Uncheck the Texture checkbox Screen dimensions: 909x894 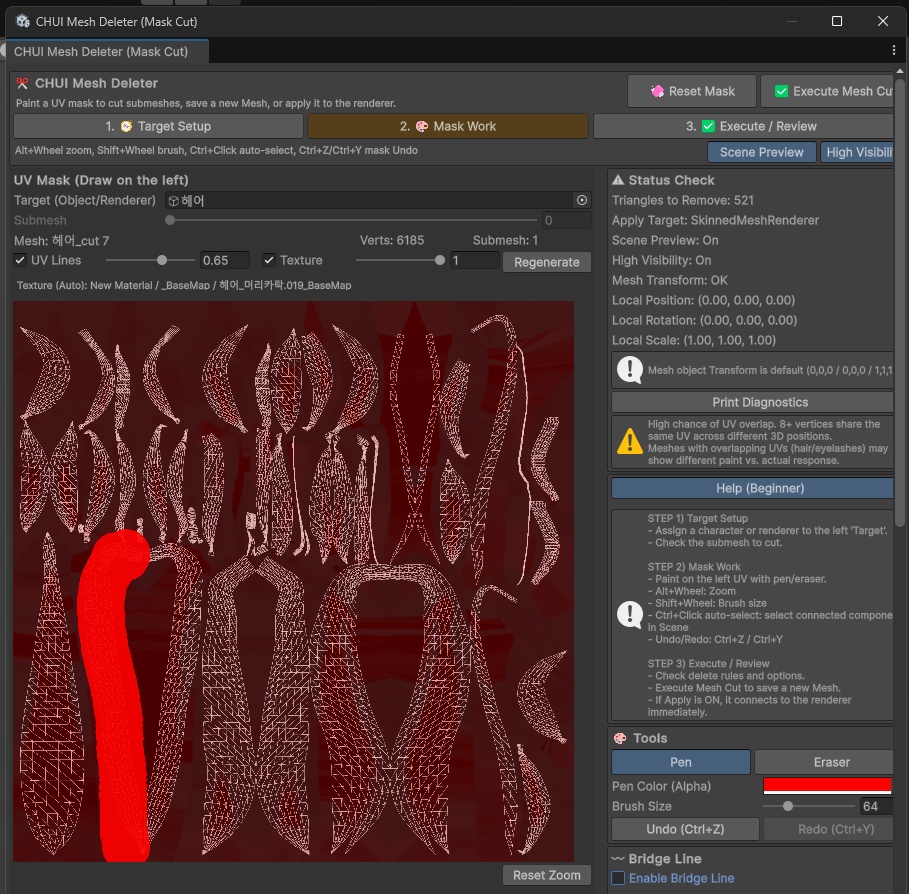coord(269,260)
